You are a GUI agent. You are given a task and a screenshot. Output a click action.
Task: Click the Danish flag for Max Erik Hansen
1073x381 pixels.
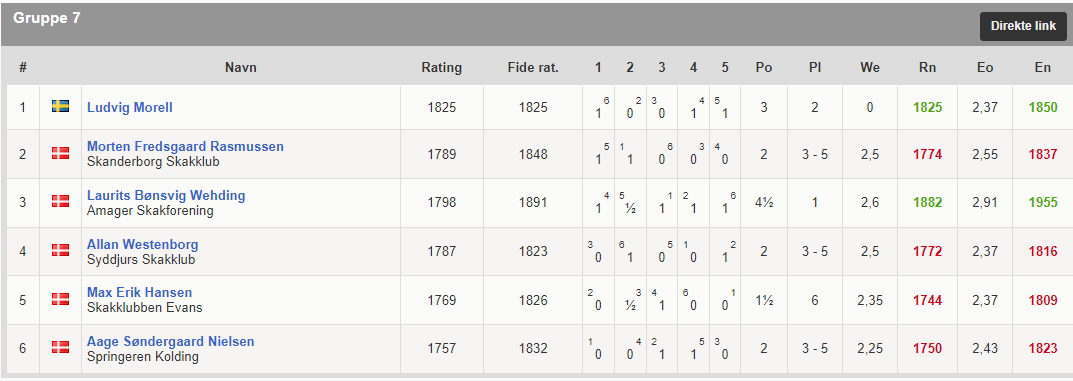pos(60,300)
